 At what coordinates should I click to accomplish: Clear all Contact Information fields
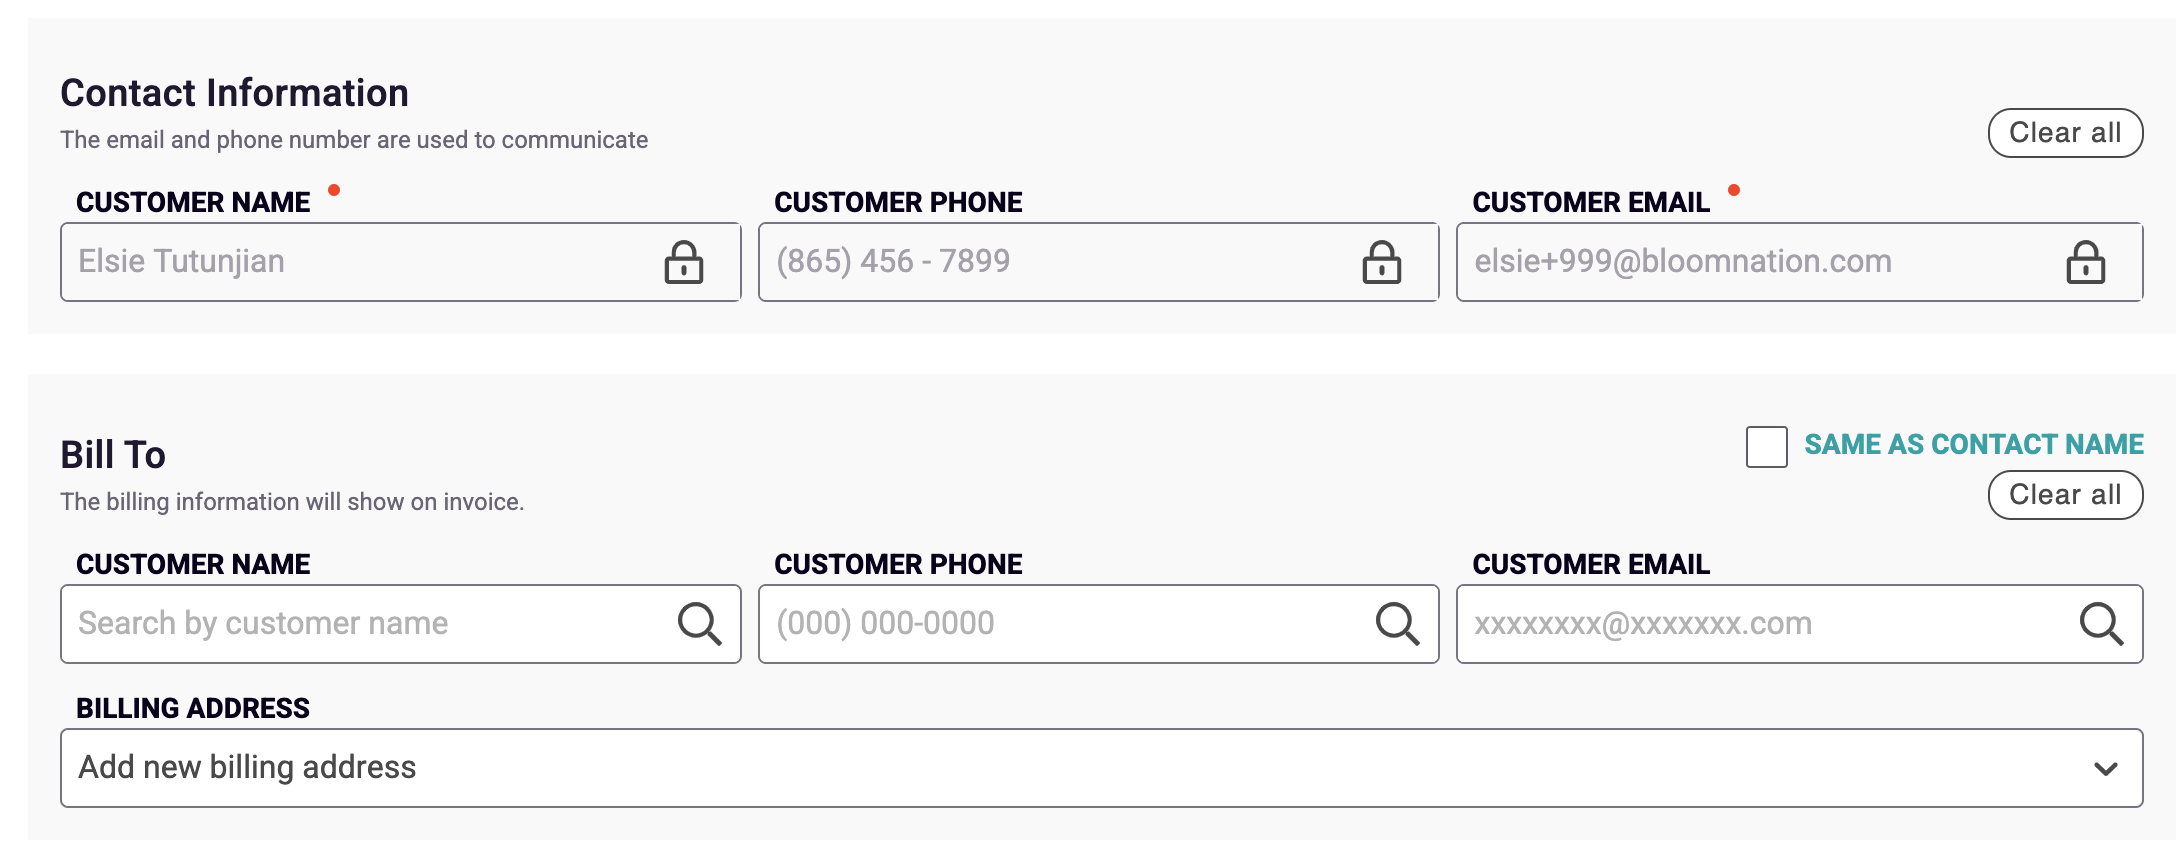(x=2065, y=133)
